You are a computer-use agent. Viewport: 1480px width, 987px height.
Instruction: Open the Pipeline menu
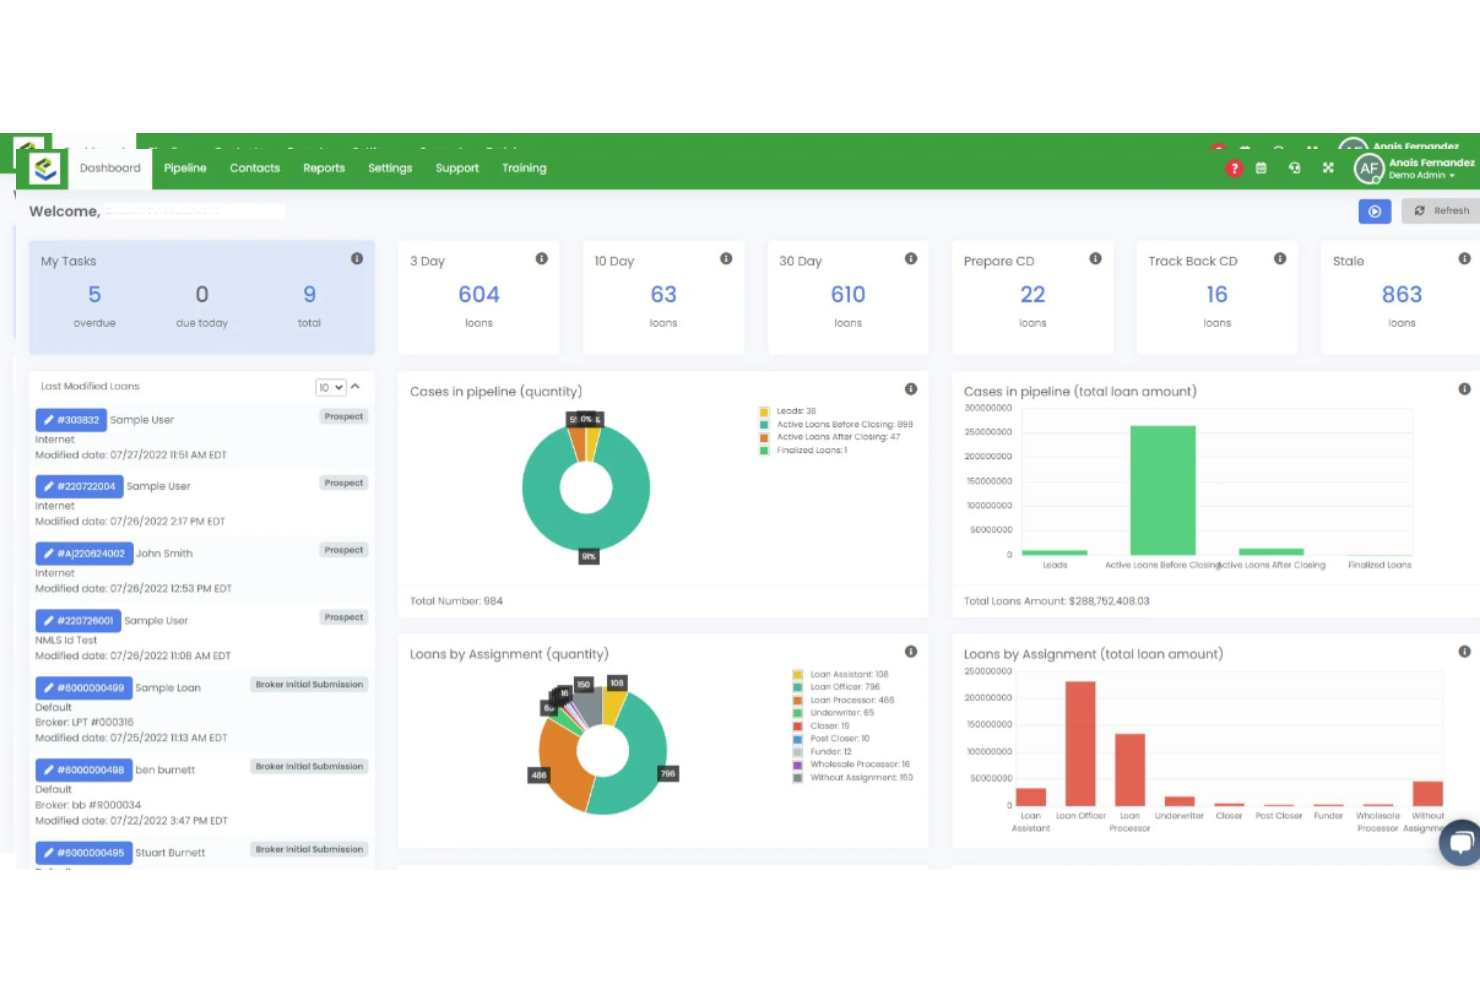pos(185,168)
